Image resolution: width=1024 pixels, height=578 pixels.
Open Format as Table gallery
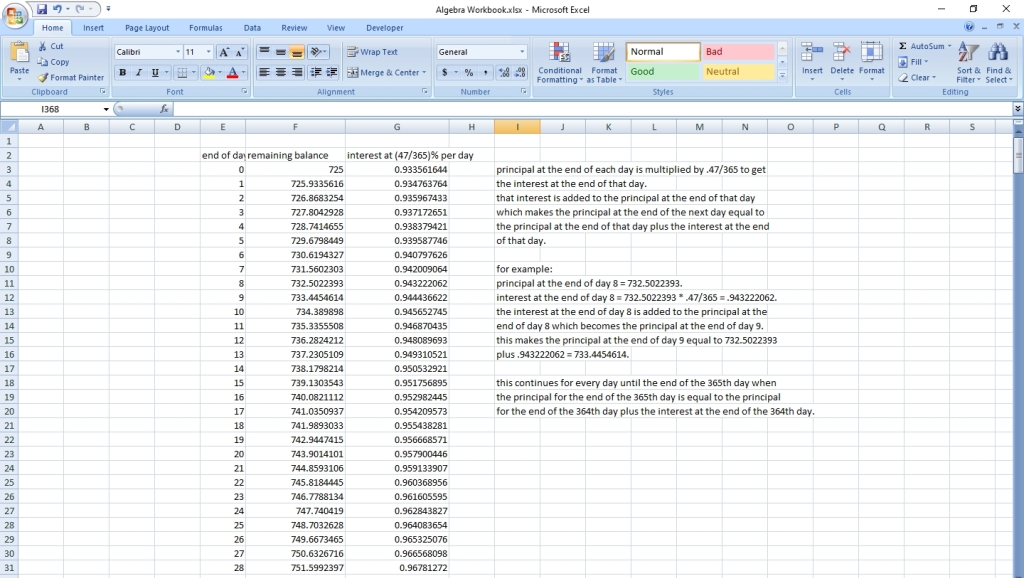[x=604, y=63]
